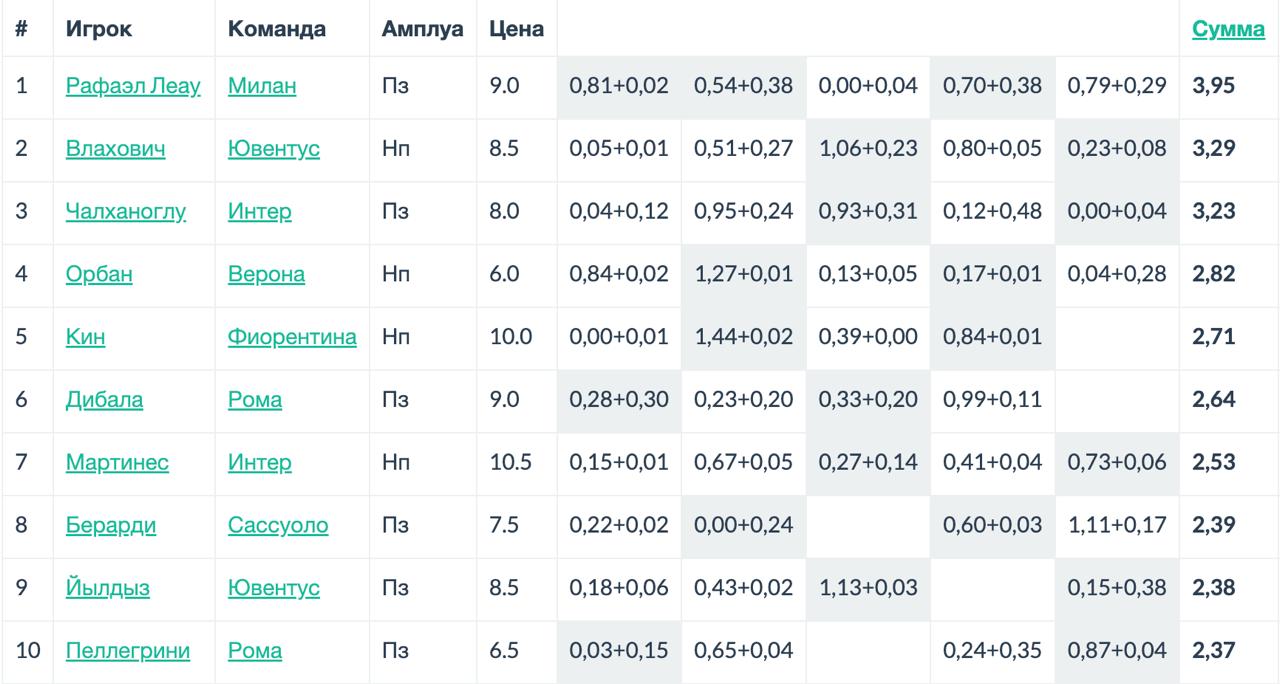Click the Игрок column header
The width and height of the screenshot is (1280, 684).
tap(99, 29)
